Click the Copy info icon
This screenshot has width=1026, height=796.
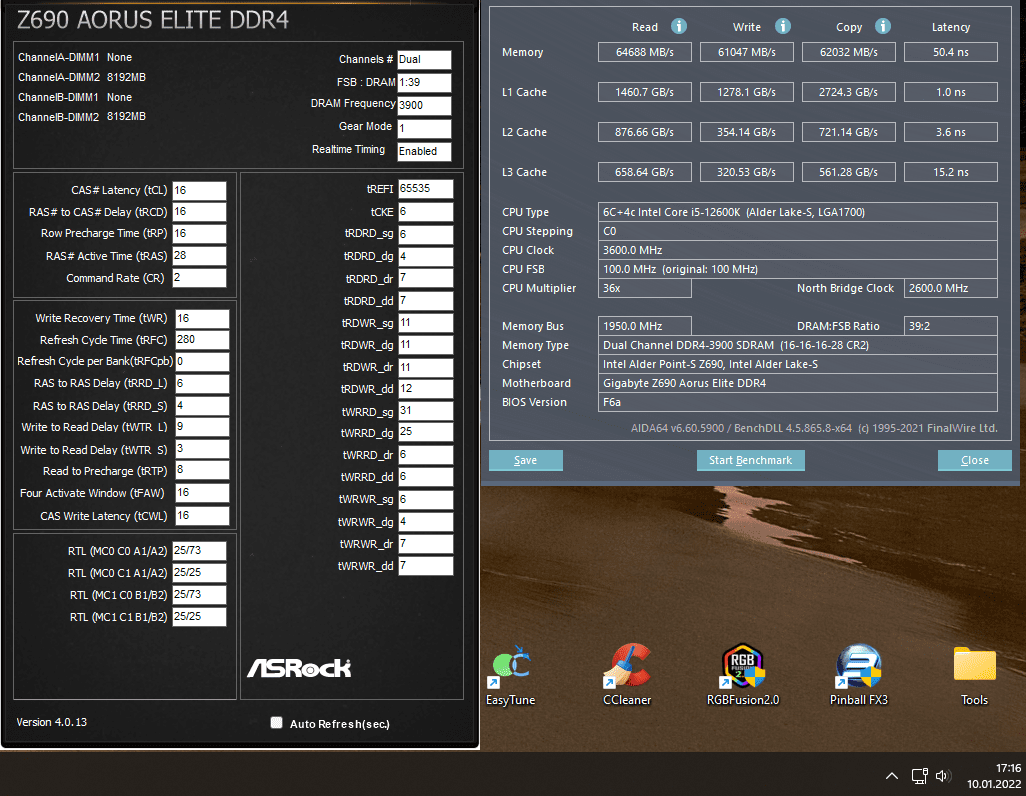point(883,26)
